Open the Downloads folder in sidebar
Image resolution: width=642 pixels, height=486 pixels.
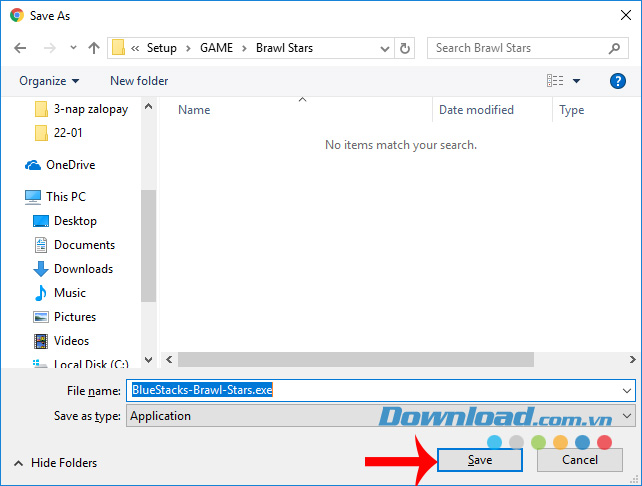[x=82, y=269]
